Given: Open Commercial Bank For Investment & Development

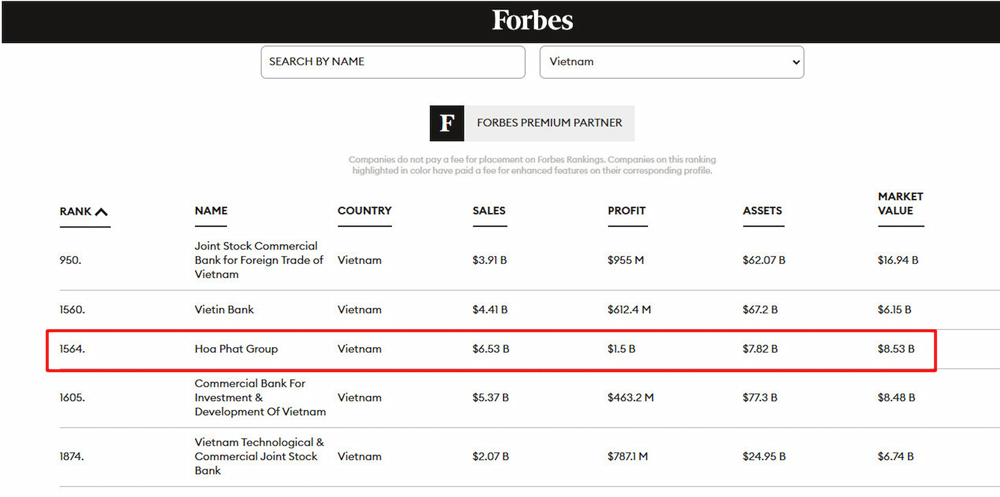Looking at the screenshot, I should click(x=260, y=397).
